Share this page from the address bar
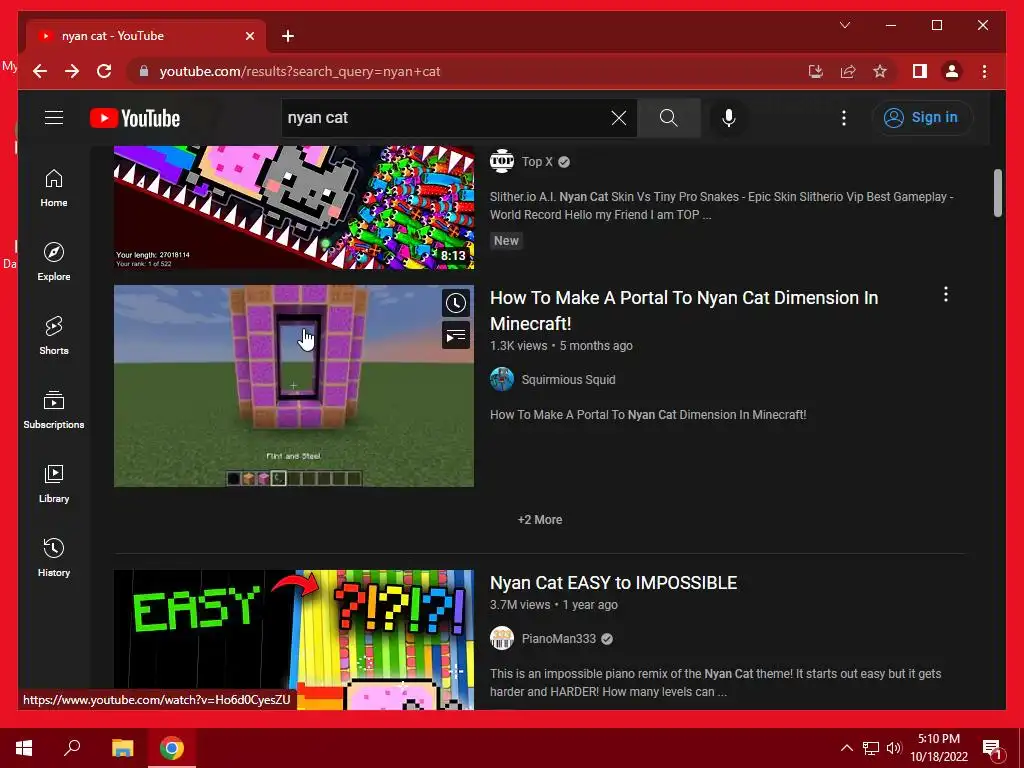 848,71
